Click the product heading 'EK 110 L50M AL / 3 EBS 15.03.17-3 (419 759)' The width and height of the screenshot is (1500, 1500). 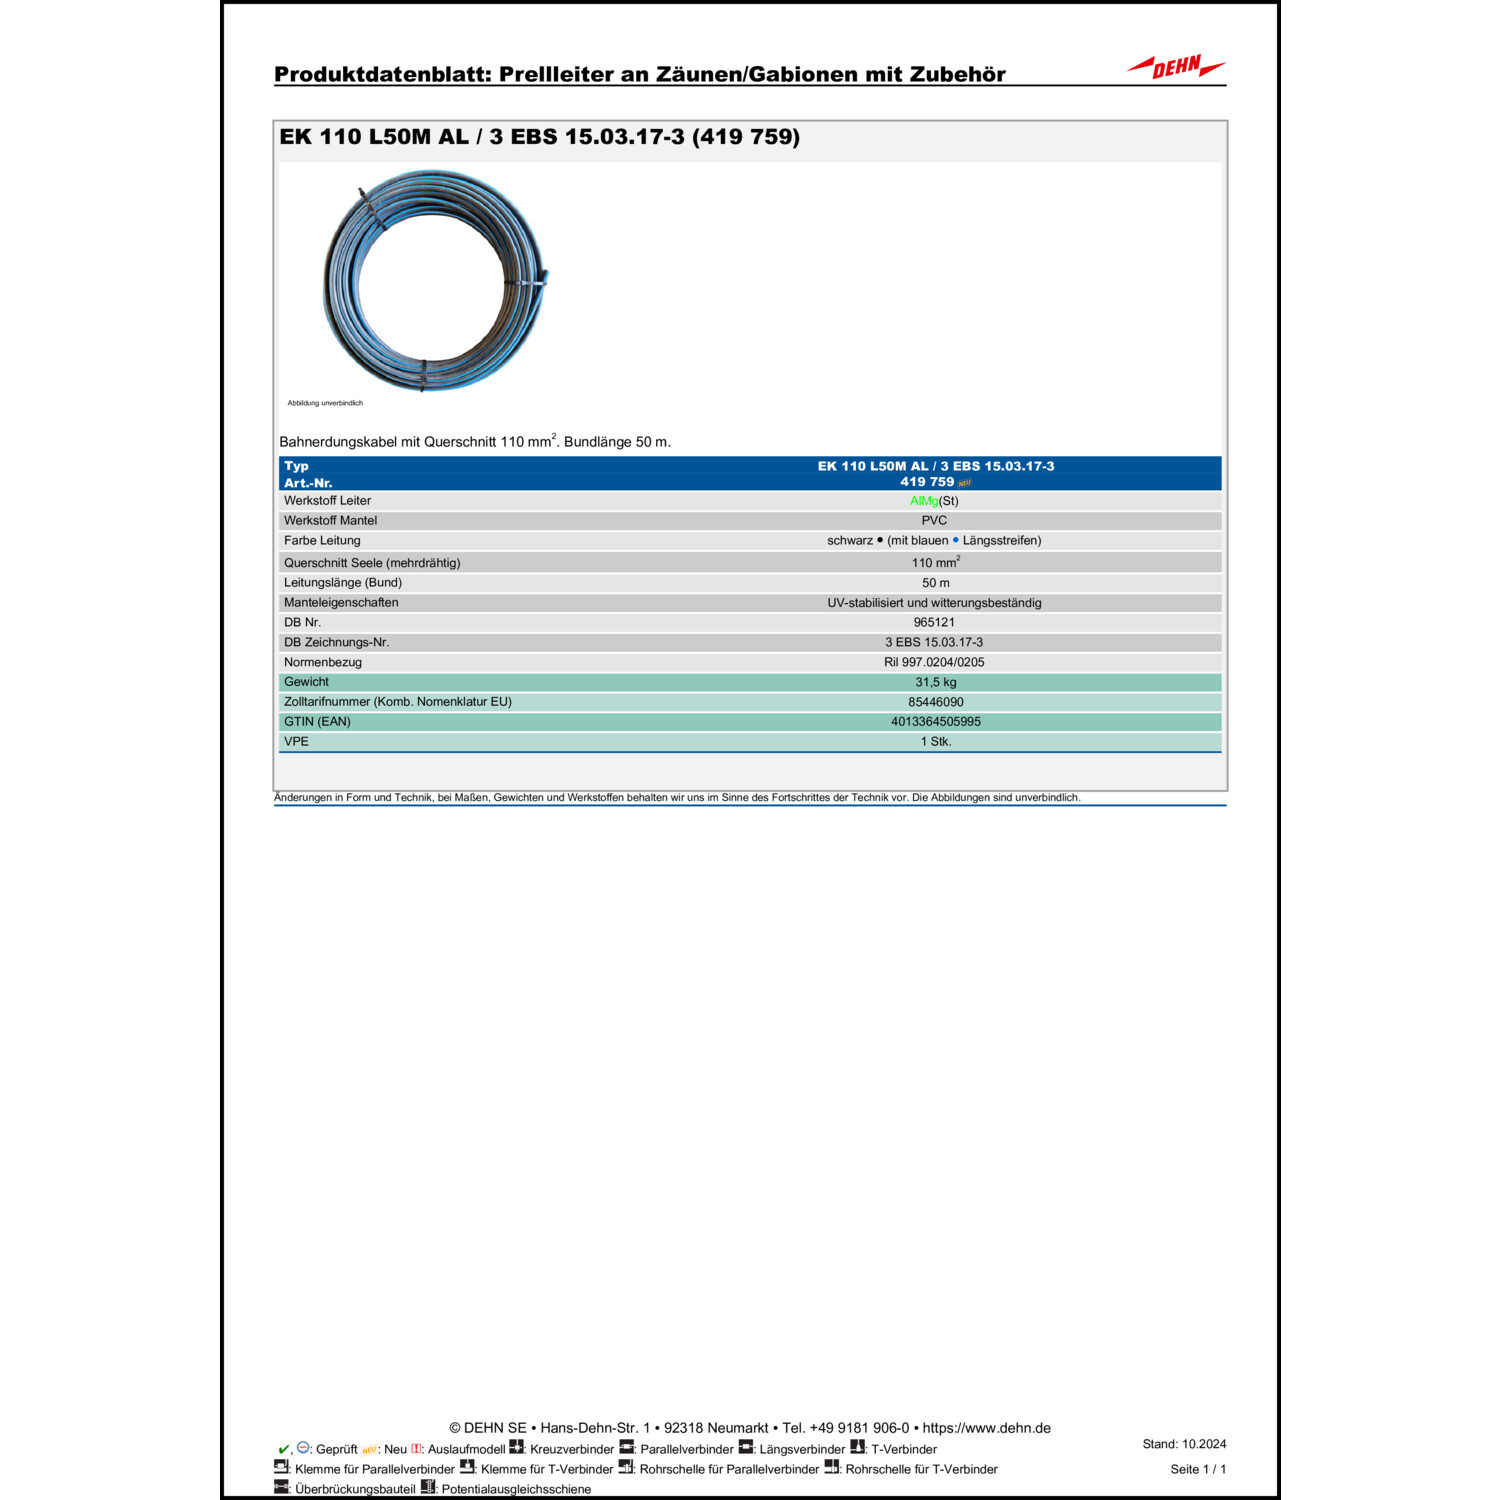pyautogui.click(x=540, y=137)
